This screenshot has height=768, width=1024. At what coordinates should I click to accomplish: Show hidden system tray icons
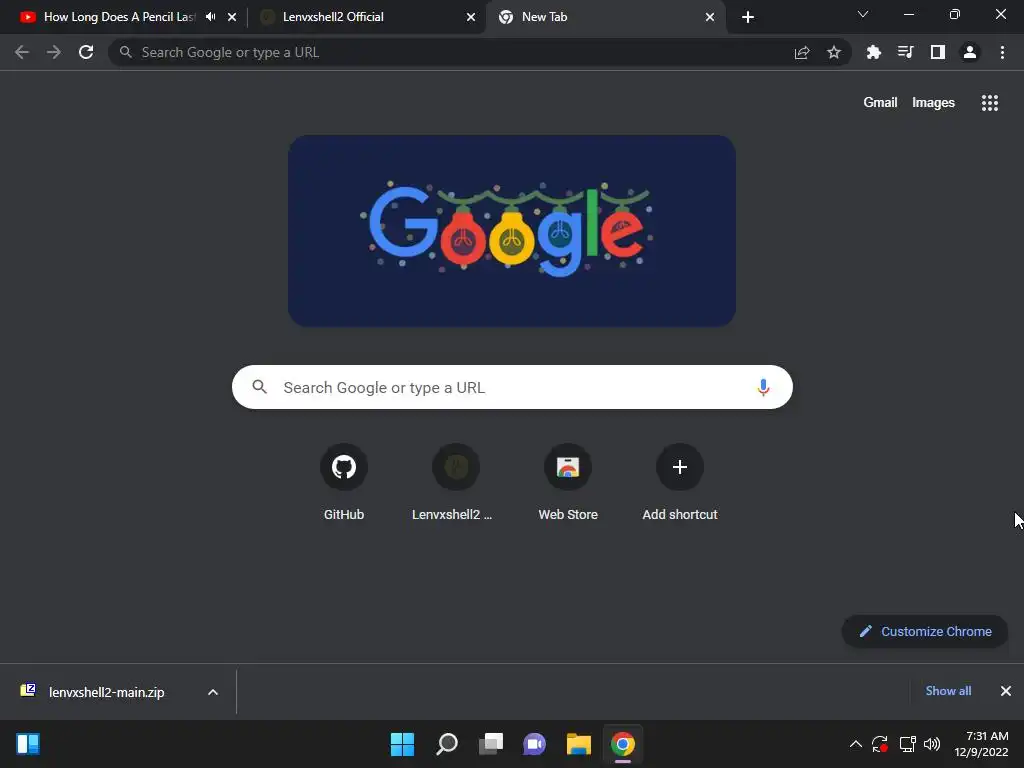[856, 744]
